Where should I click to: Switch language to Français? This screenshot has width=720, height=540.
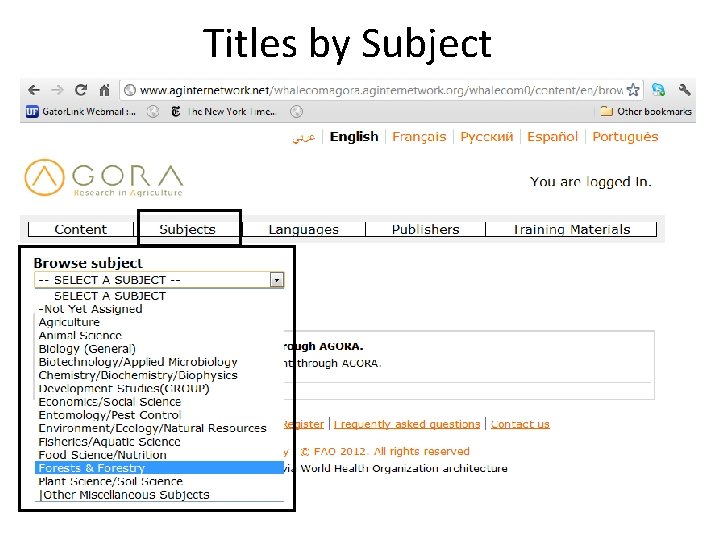point(419,137)
